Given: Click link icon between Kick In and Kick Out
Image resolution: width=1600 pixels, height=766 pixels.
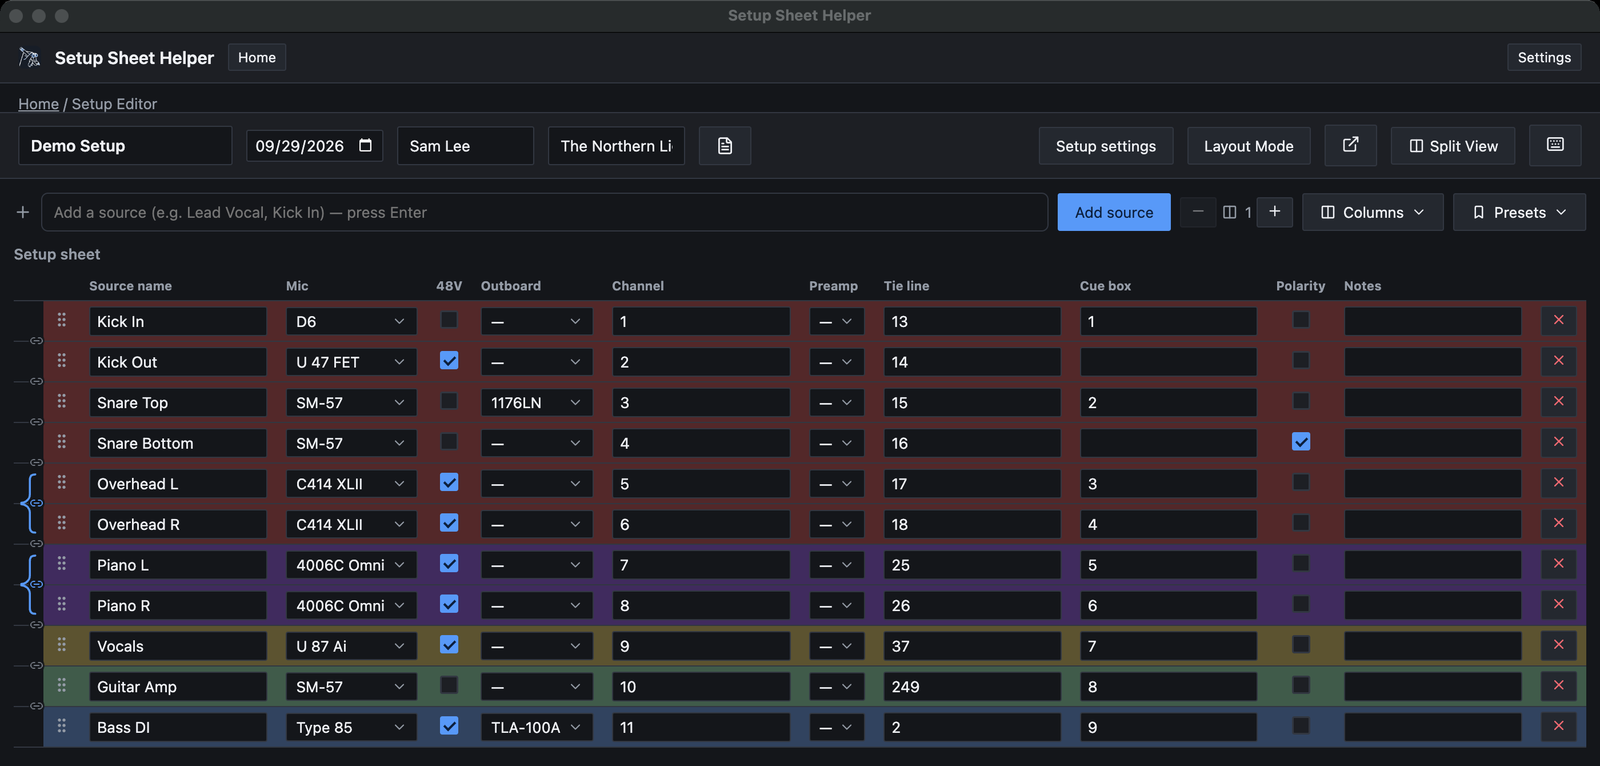Looking at the screenshot, I should point(36,341).
